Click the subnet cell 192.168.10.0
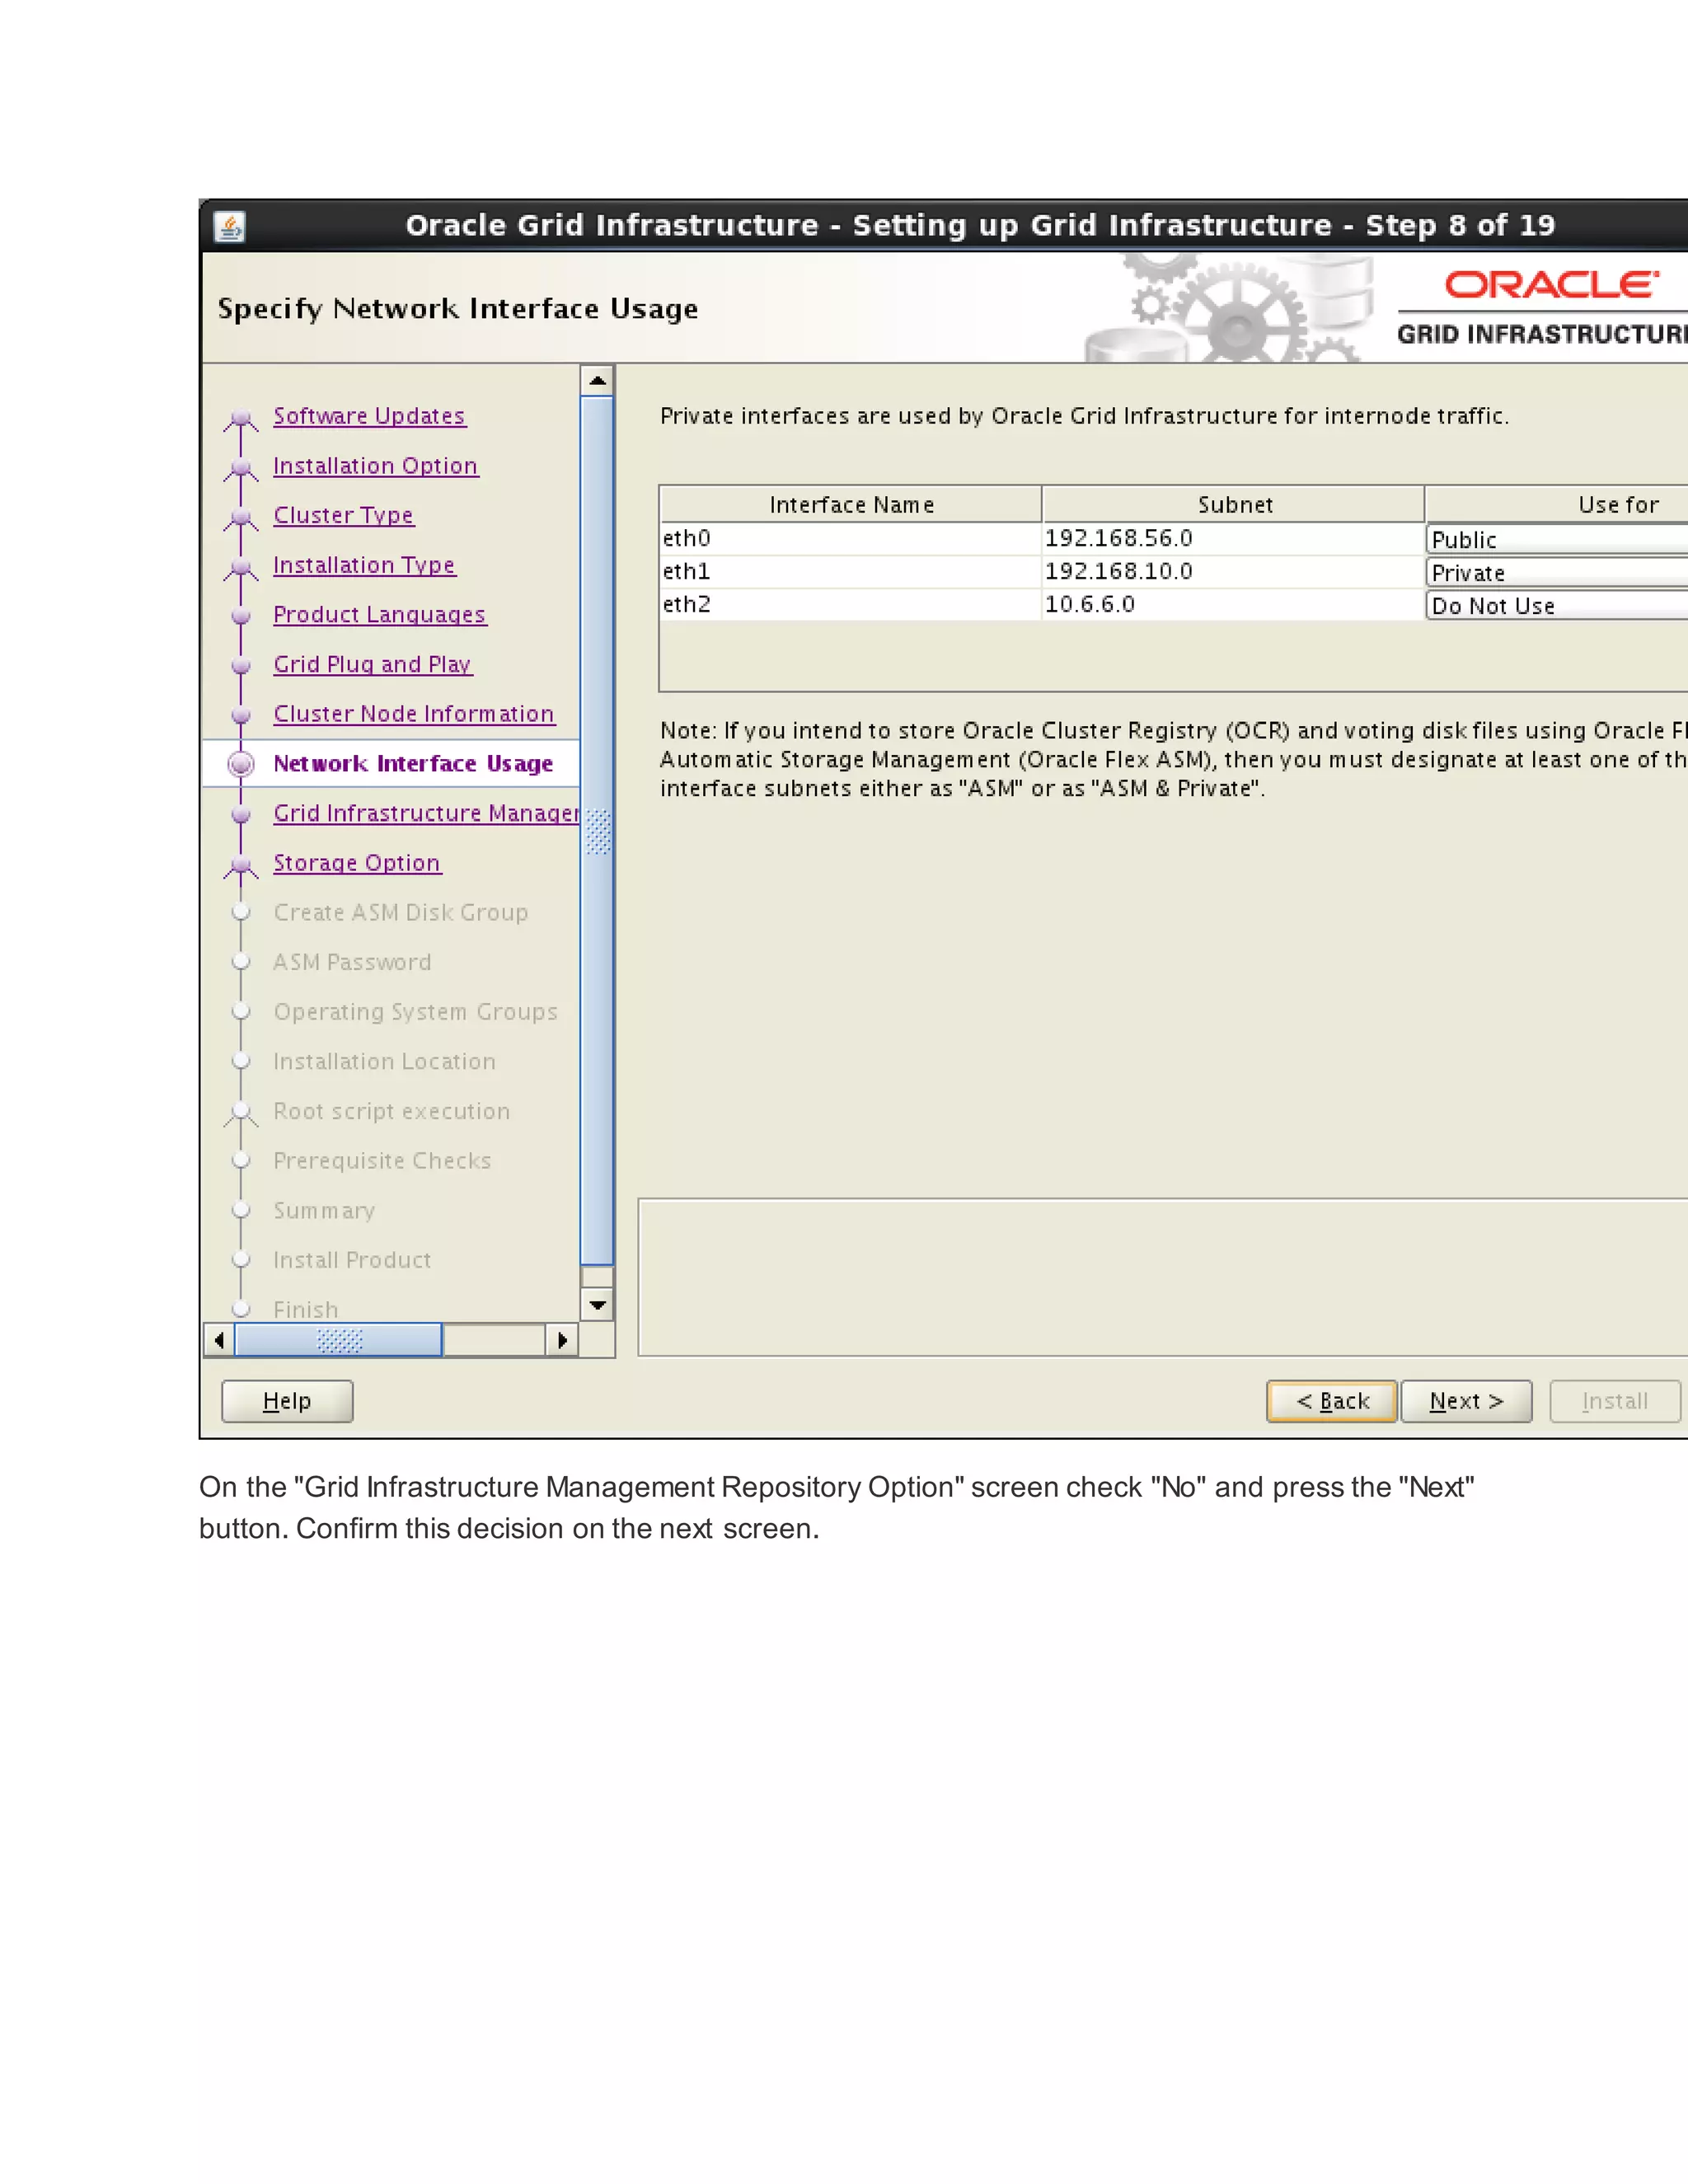The width and height of the screenshot is (1688, 2184). (x=1233, y=572)
